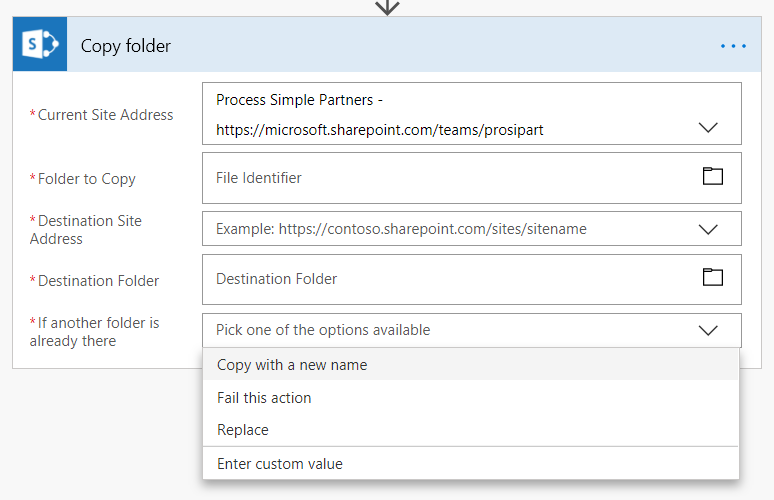Click 'Pick one of the options available' field
774x500 pixels.
tap(450, 330)
